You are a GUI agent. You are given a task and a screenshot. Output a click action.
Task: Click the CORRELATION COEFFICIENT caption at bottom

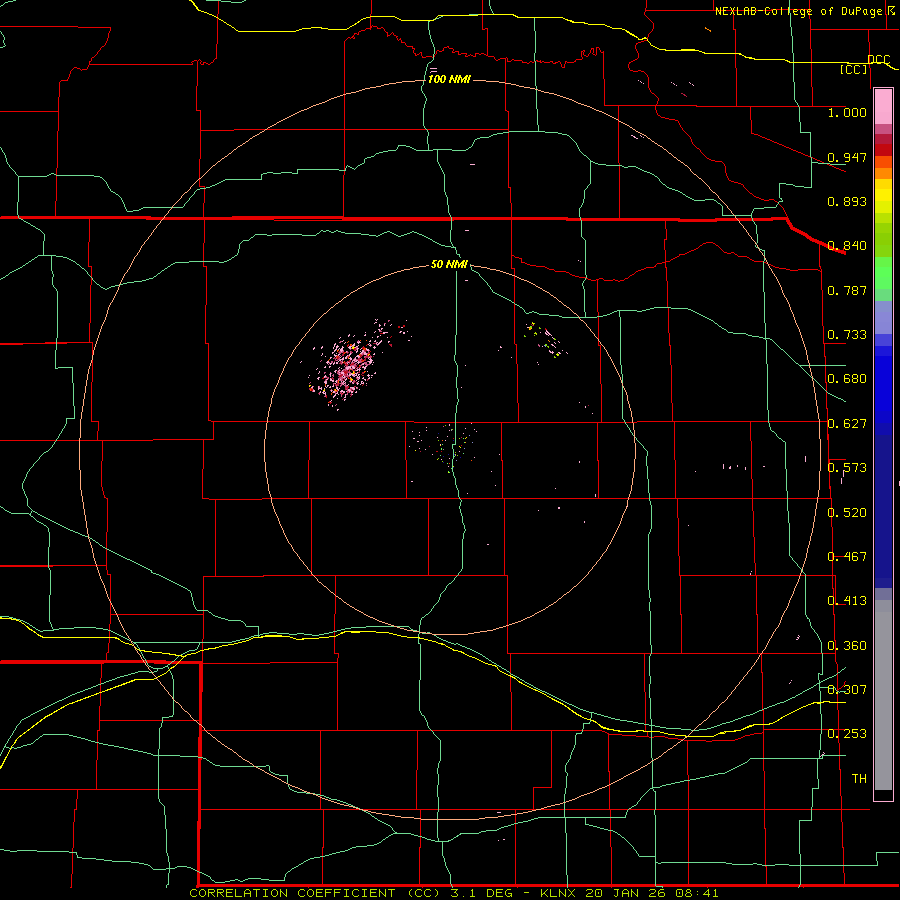click(x=453, y=893)
